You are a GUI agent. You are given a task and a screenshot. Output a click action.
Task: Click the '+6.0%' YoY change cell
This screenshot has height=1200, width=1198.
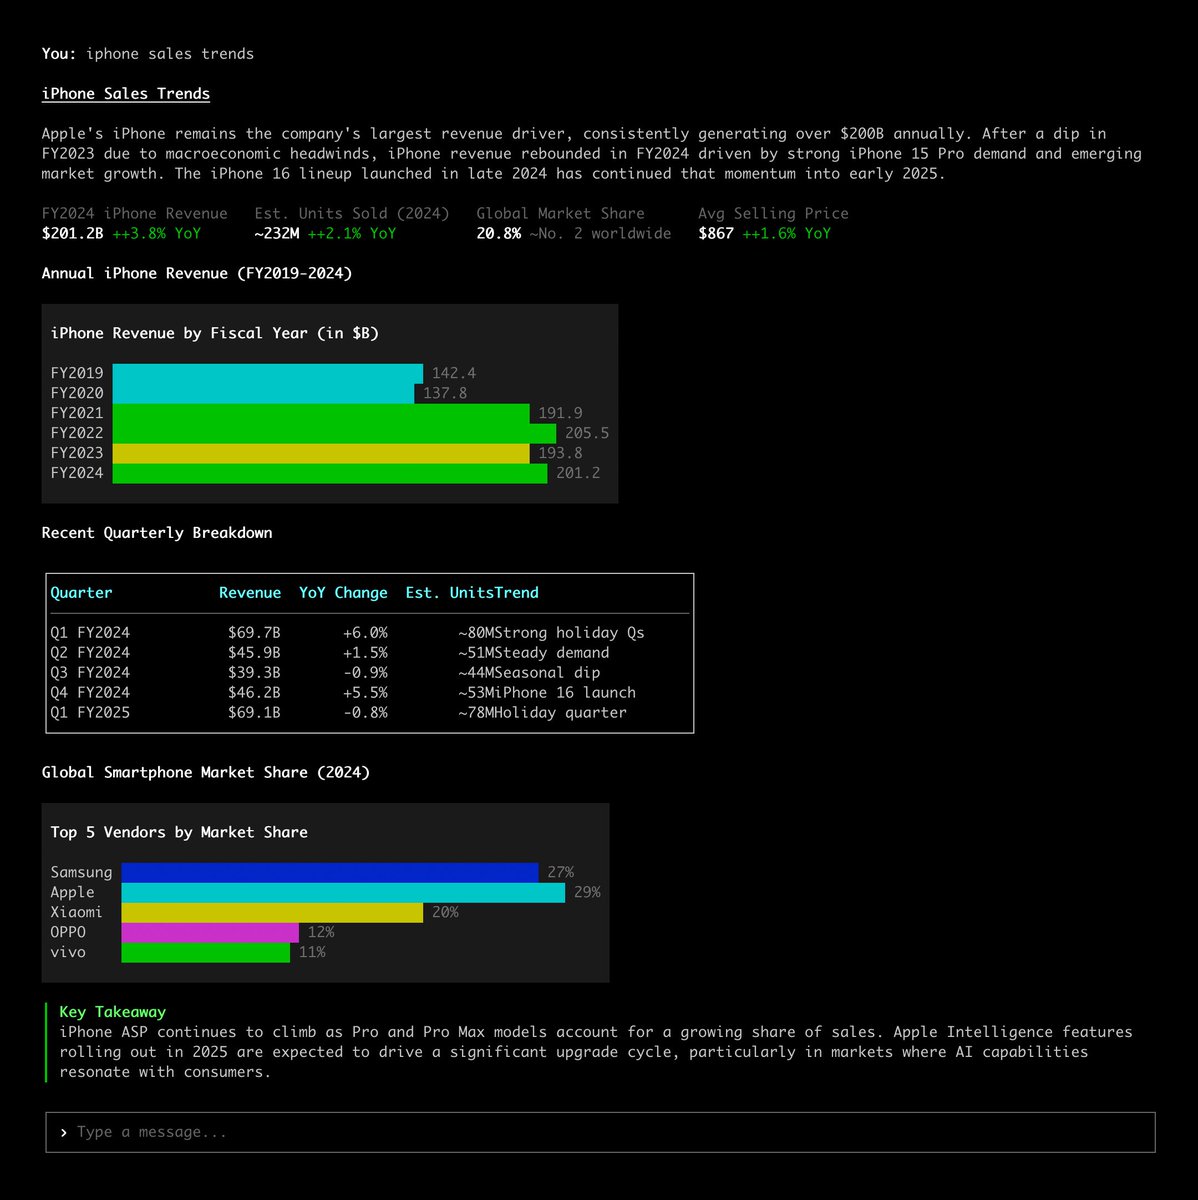pyautogui.click(x=365, y=632)
